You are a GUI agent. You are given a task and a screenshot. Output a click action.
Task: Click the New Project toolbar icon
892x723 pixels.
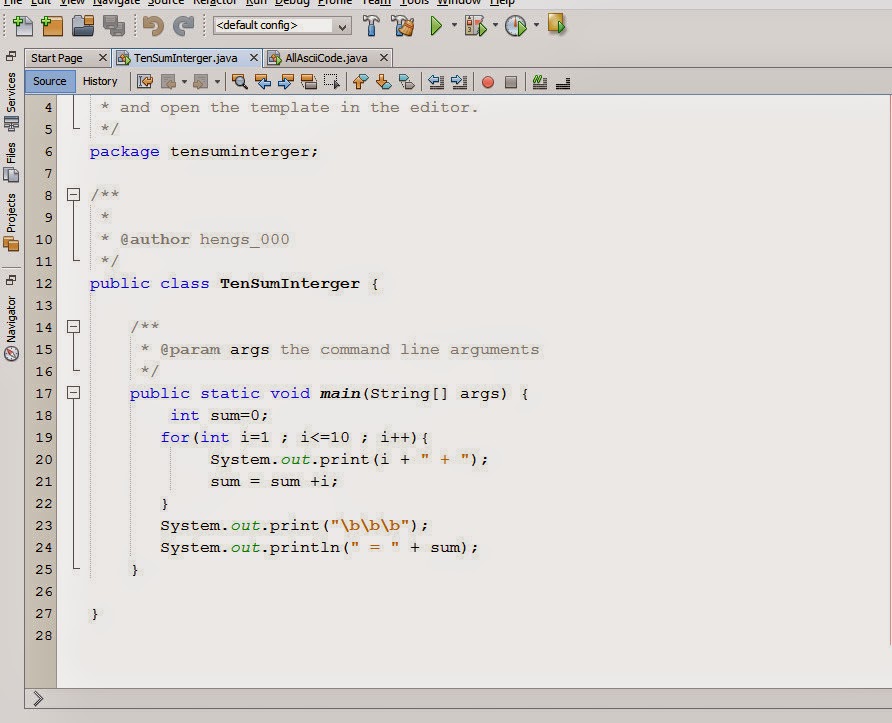[x=52, y=26]
